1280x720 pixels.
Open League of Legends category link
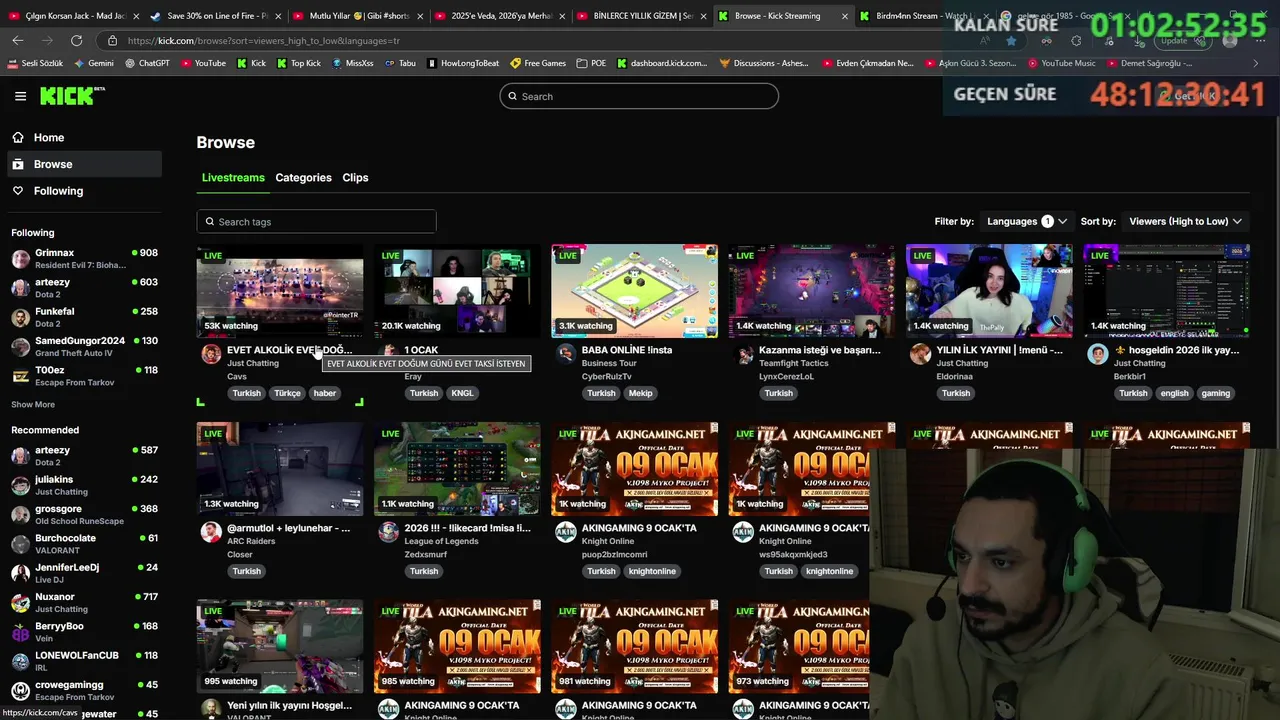pyautogui.click(x=441, y=541)
